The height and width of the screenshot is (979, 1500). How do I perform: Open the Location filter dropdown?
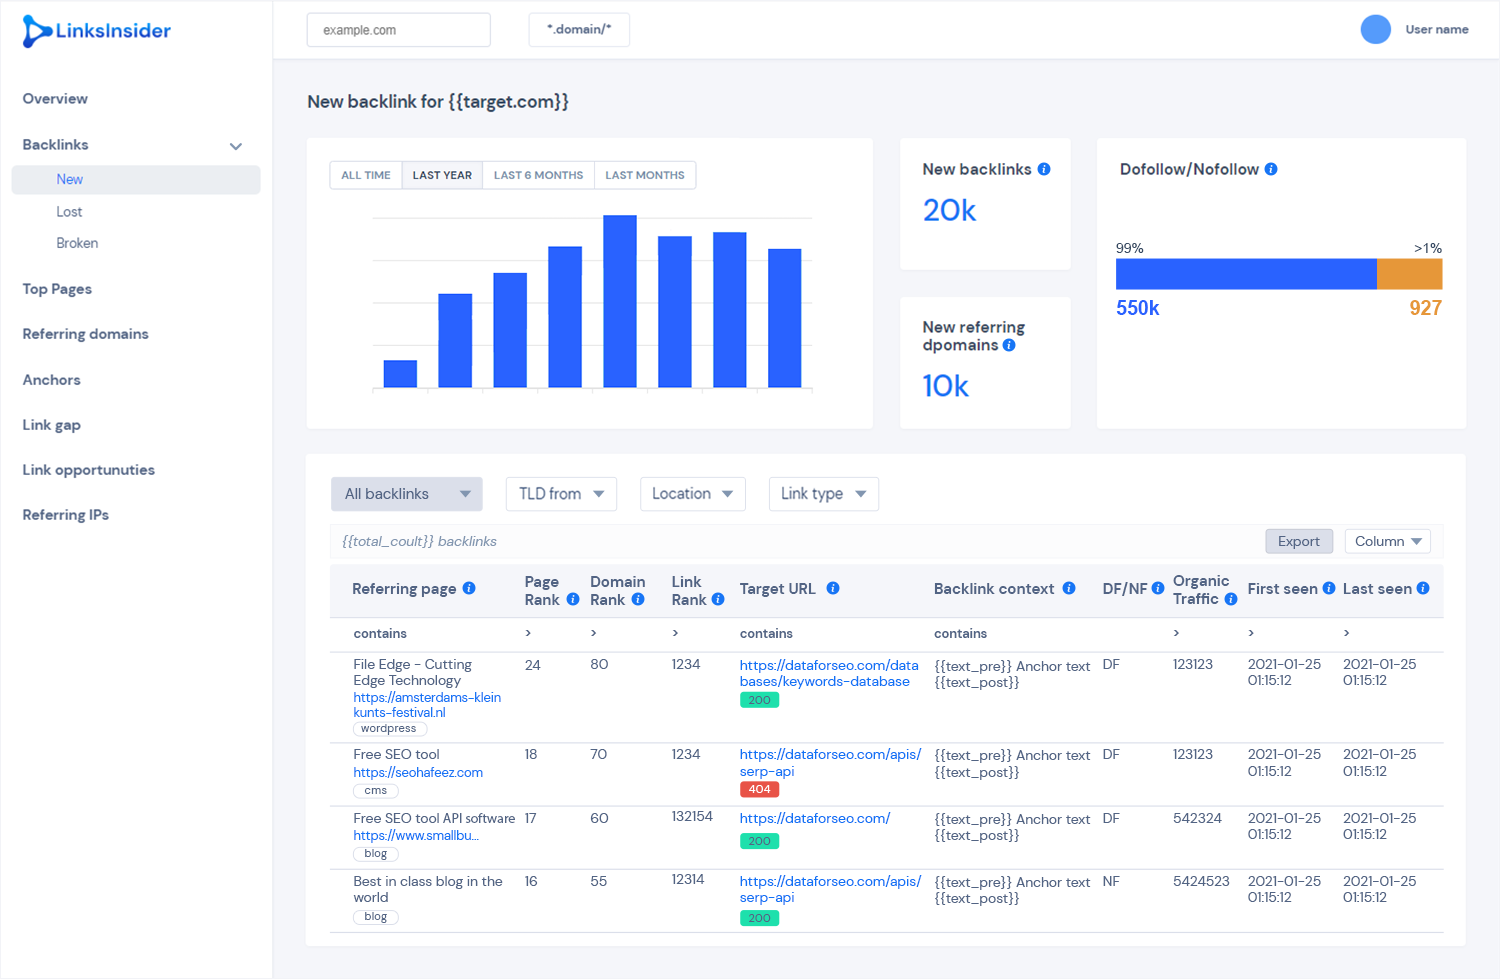coord(692,494)
